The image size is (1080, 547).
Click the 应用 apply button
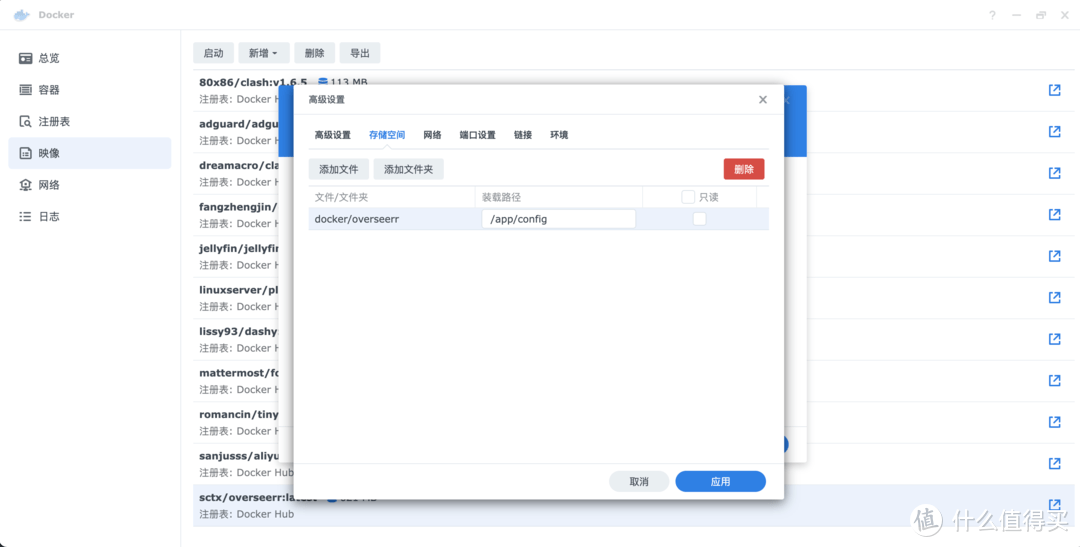pos(720,482)
